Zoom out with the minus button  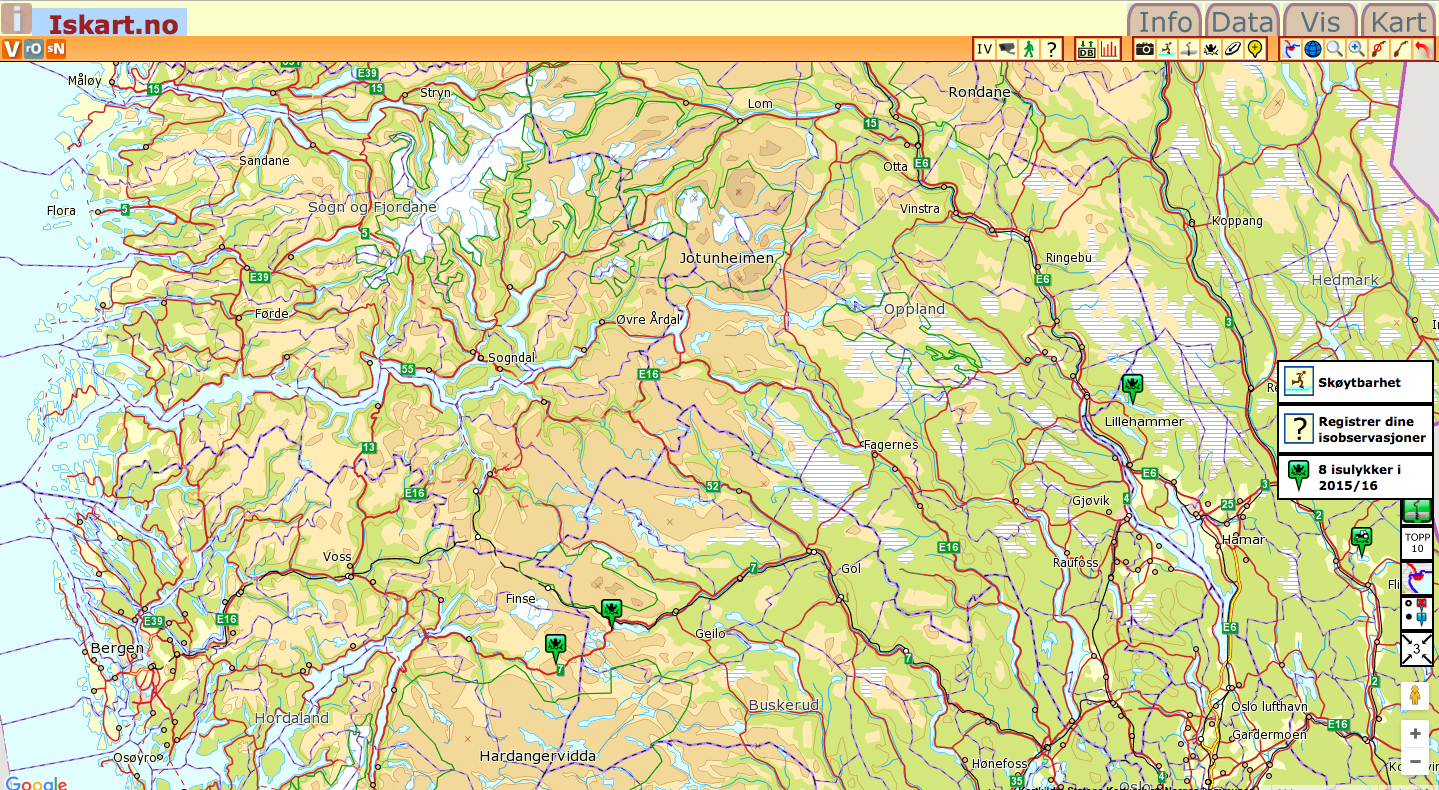pos(1415,761)
